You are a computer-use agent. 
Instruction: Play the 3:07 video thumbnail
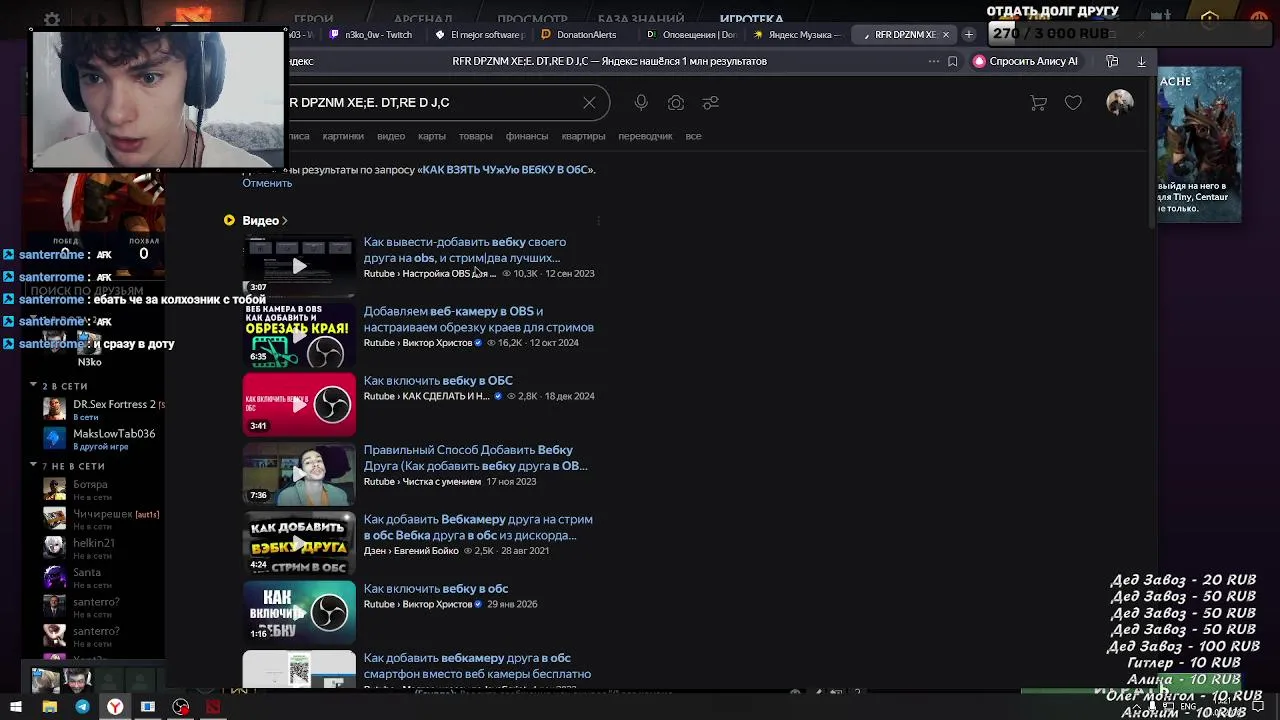coord(299,266)
